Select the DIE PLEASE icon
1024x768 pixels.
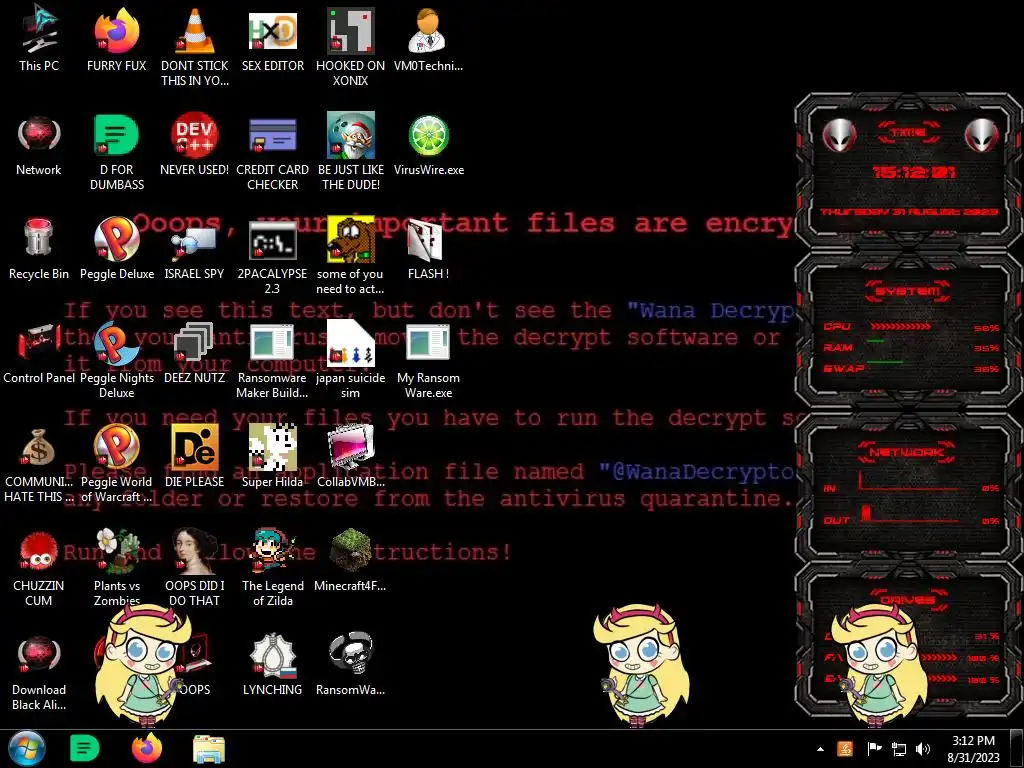[195, 446]
